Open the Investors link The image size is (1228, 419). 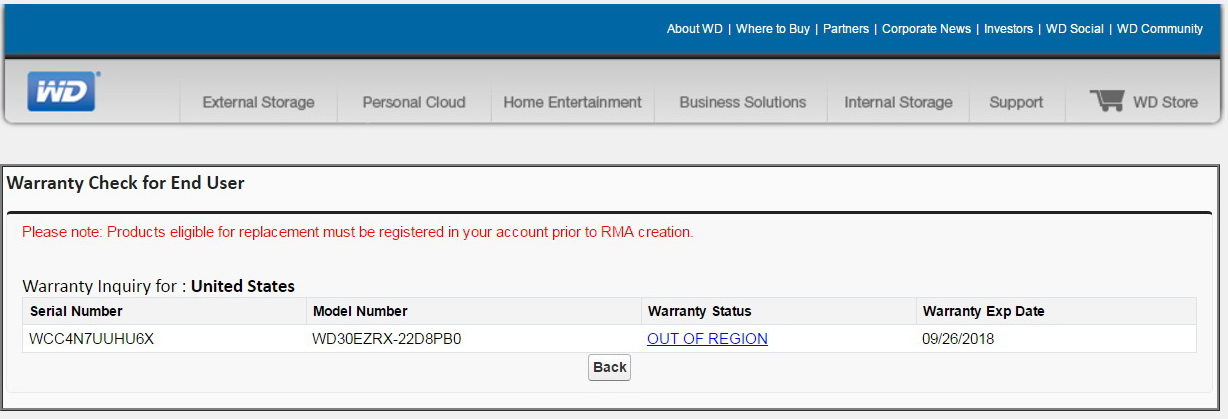click(1008, 29)
